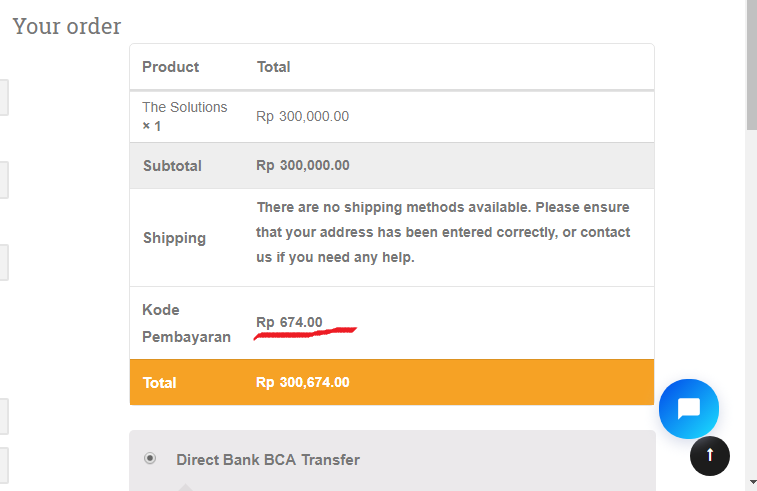
Task: Click the "Total" column header
Action: (273, 67)
